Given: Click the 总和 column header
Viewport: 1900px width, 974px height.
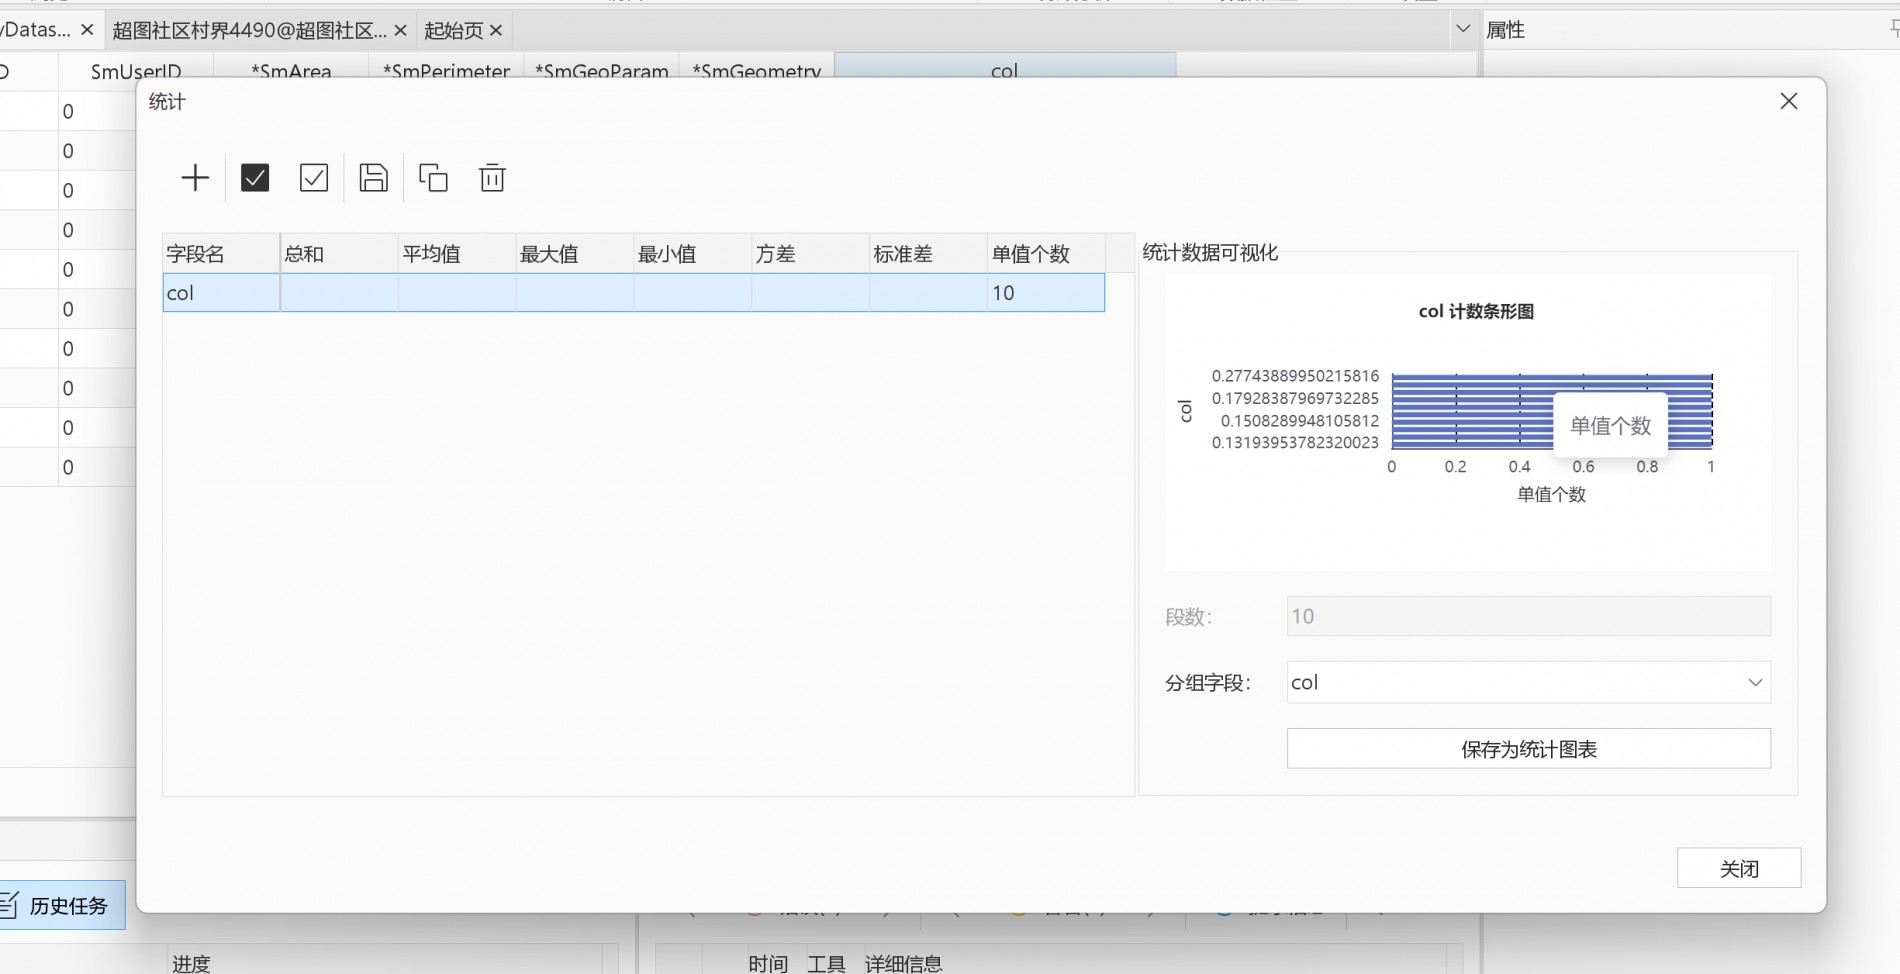Looking at the screenshot, I should 339,254.
